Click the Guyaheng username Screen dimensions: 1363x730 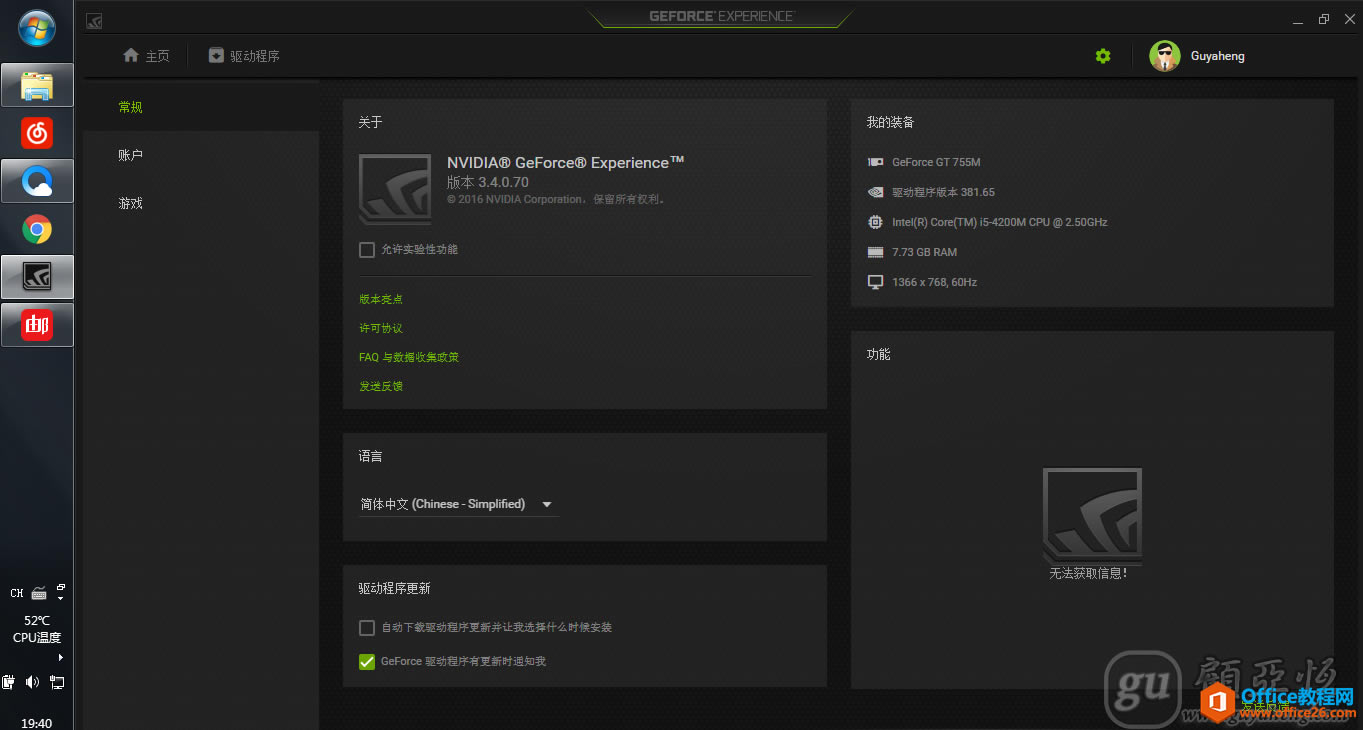1218,56
